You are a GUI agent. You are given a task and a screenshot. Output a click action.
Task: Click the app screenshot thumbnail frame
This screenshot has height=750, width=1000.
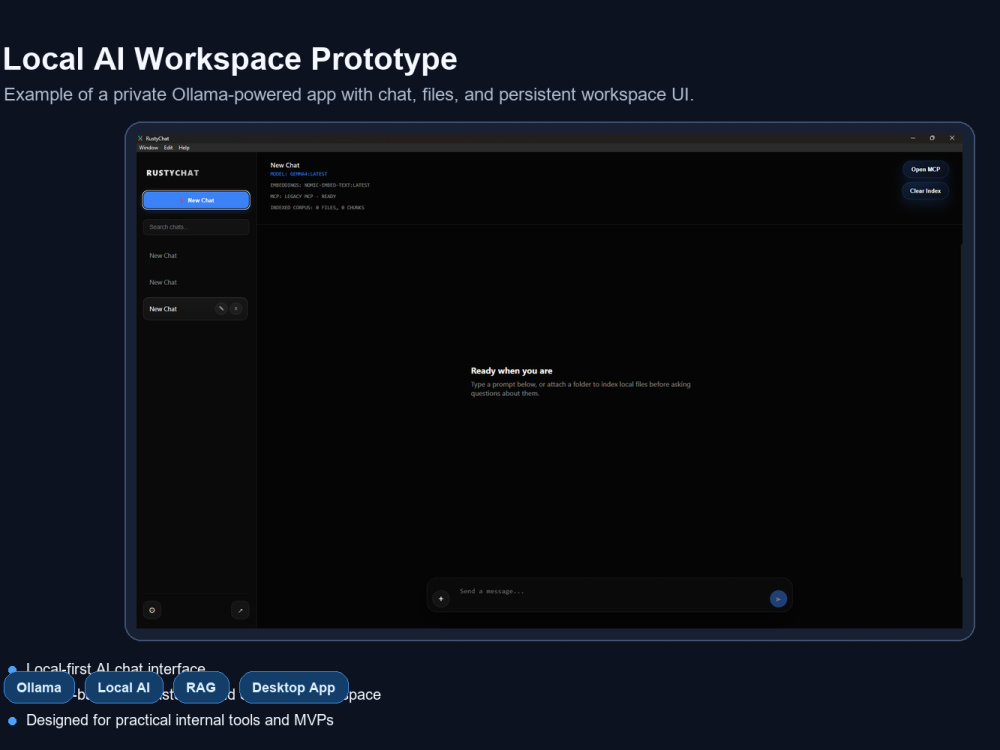pyautogui.click(x=550, y=381)
